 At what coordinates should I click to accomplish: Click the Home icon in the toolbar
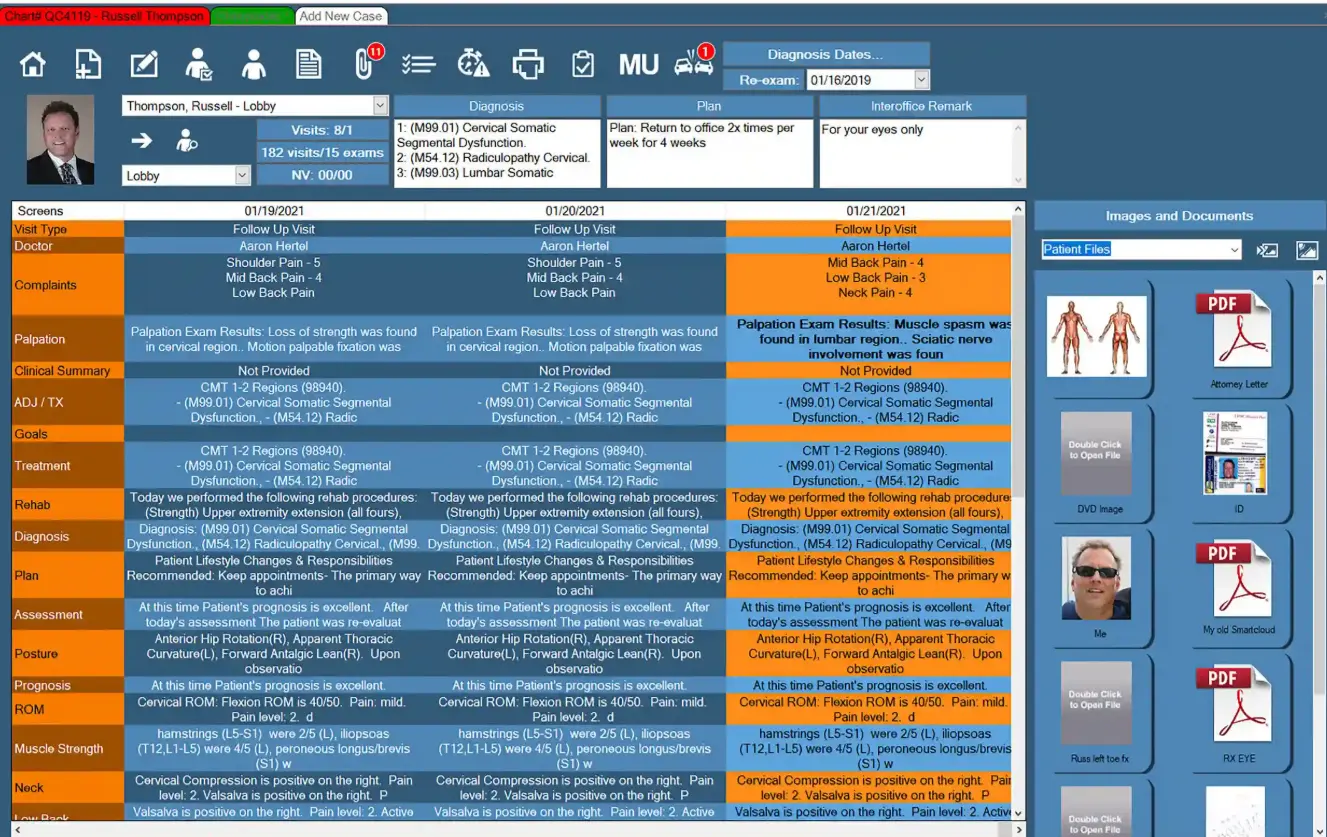click(32, 63)
